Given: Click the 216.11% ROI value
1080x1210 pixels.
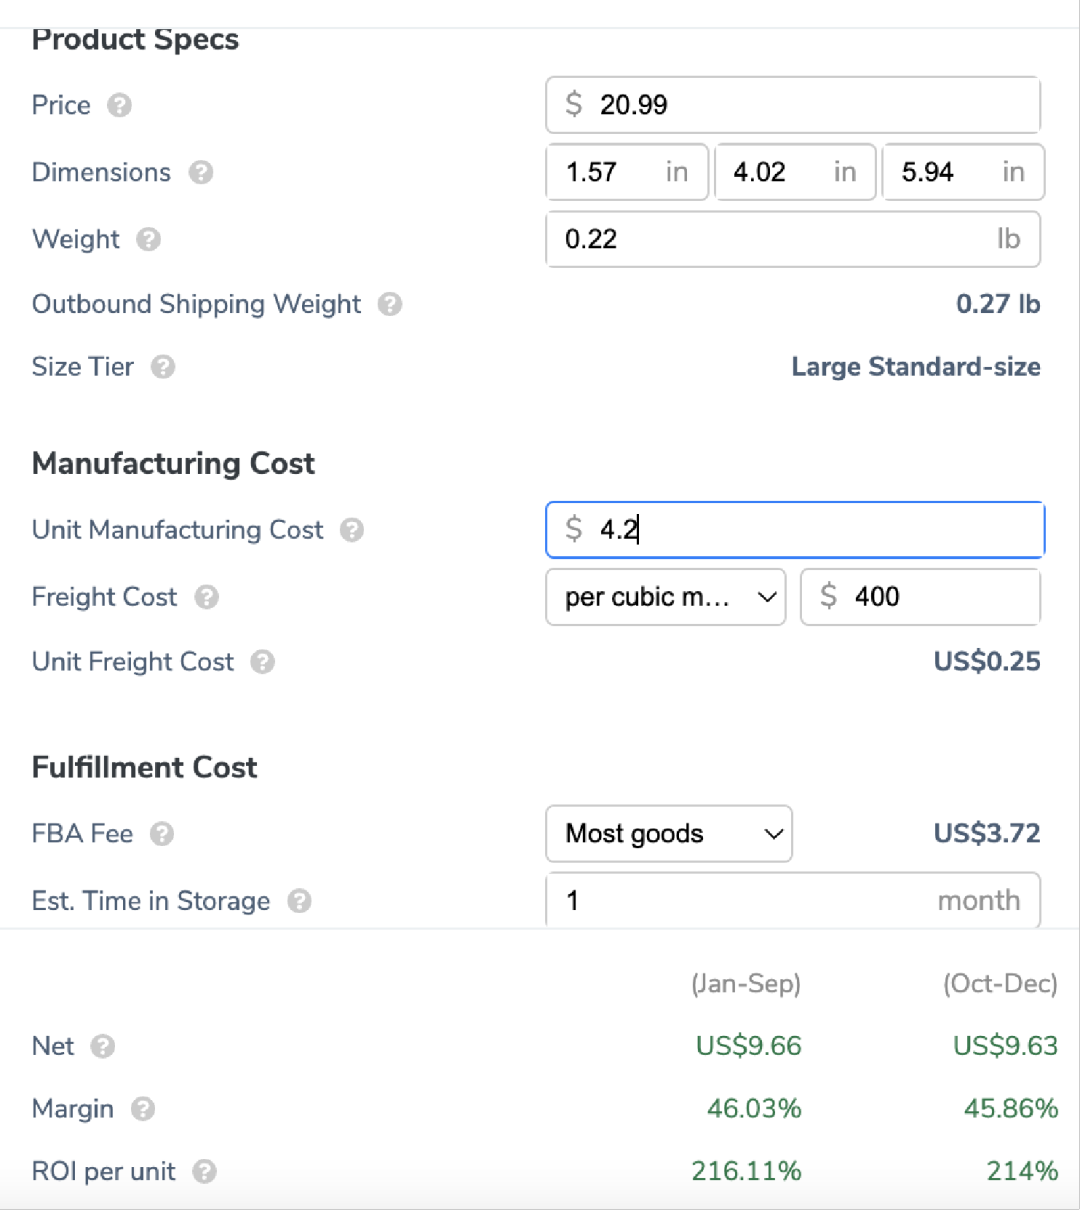Looking at the screenshot, I should tap(746, 1172).
